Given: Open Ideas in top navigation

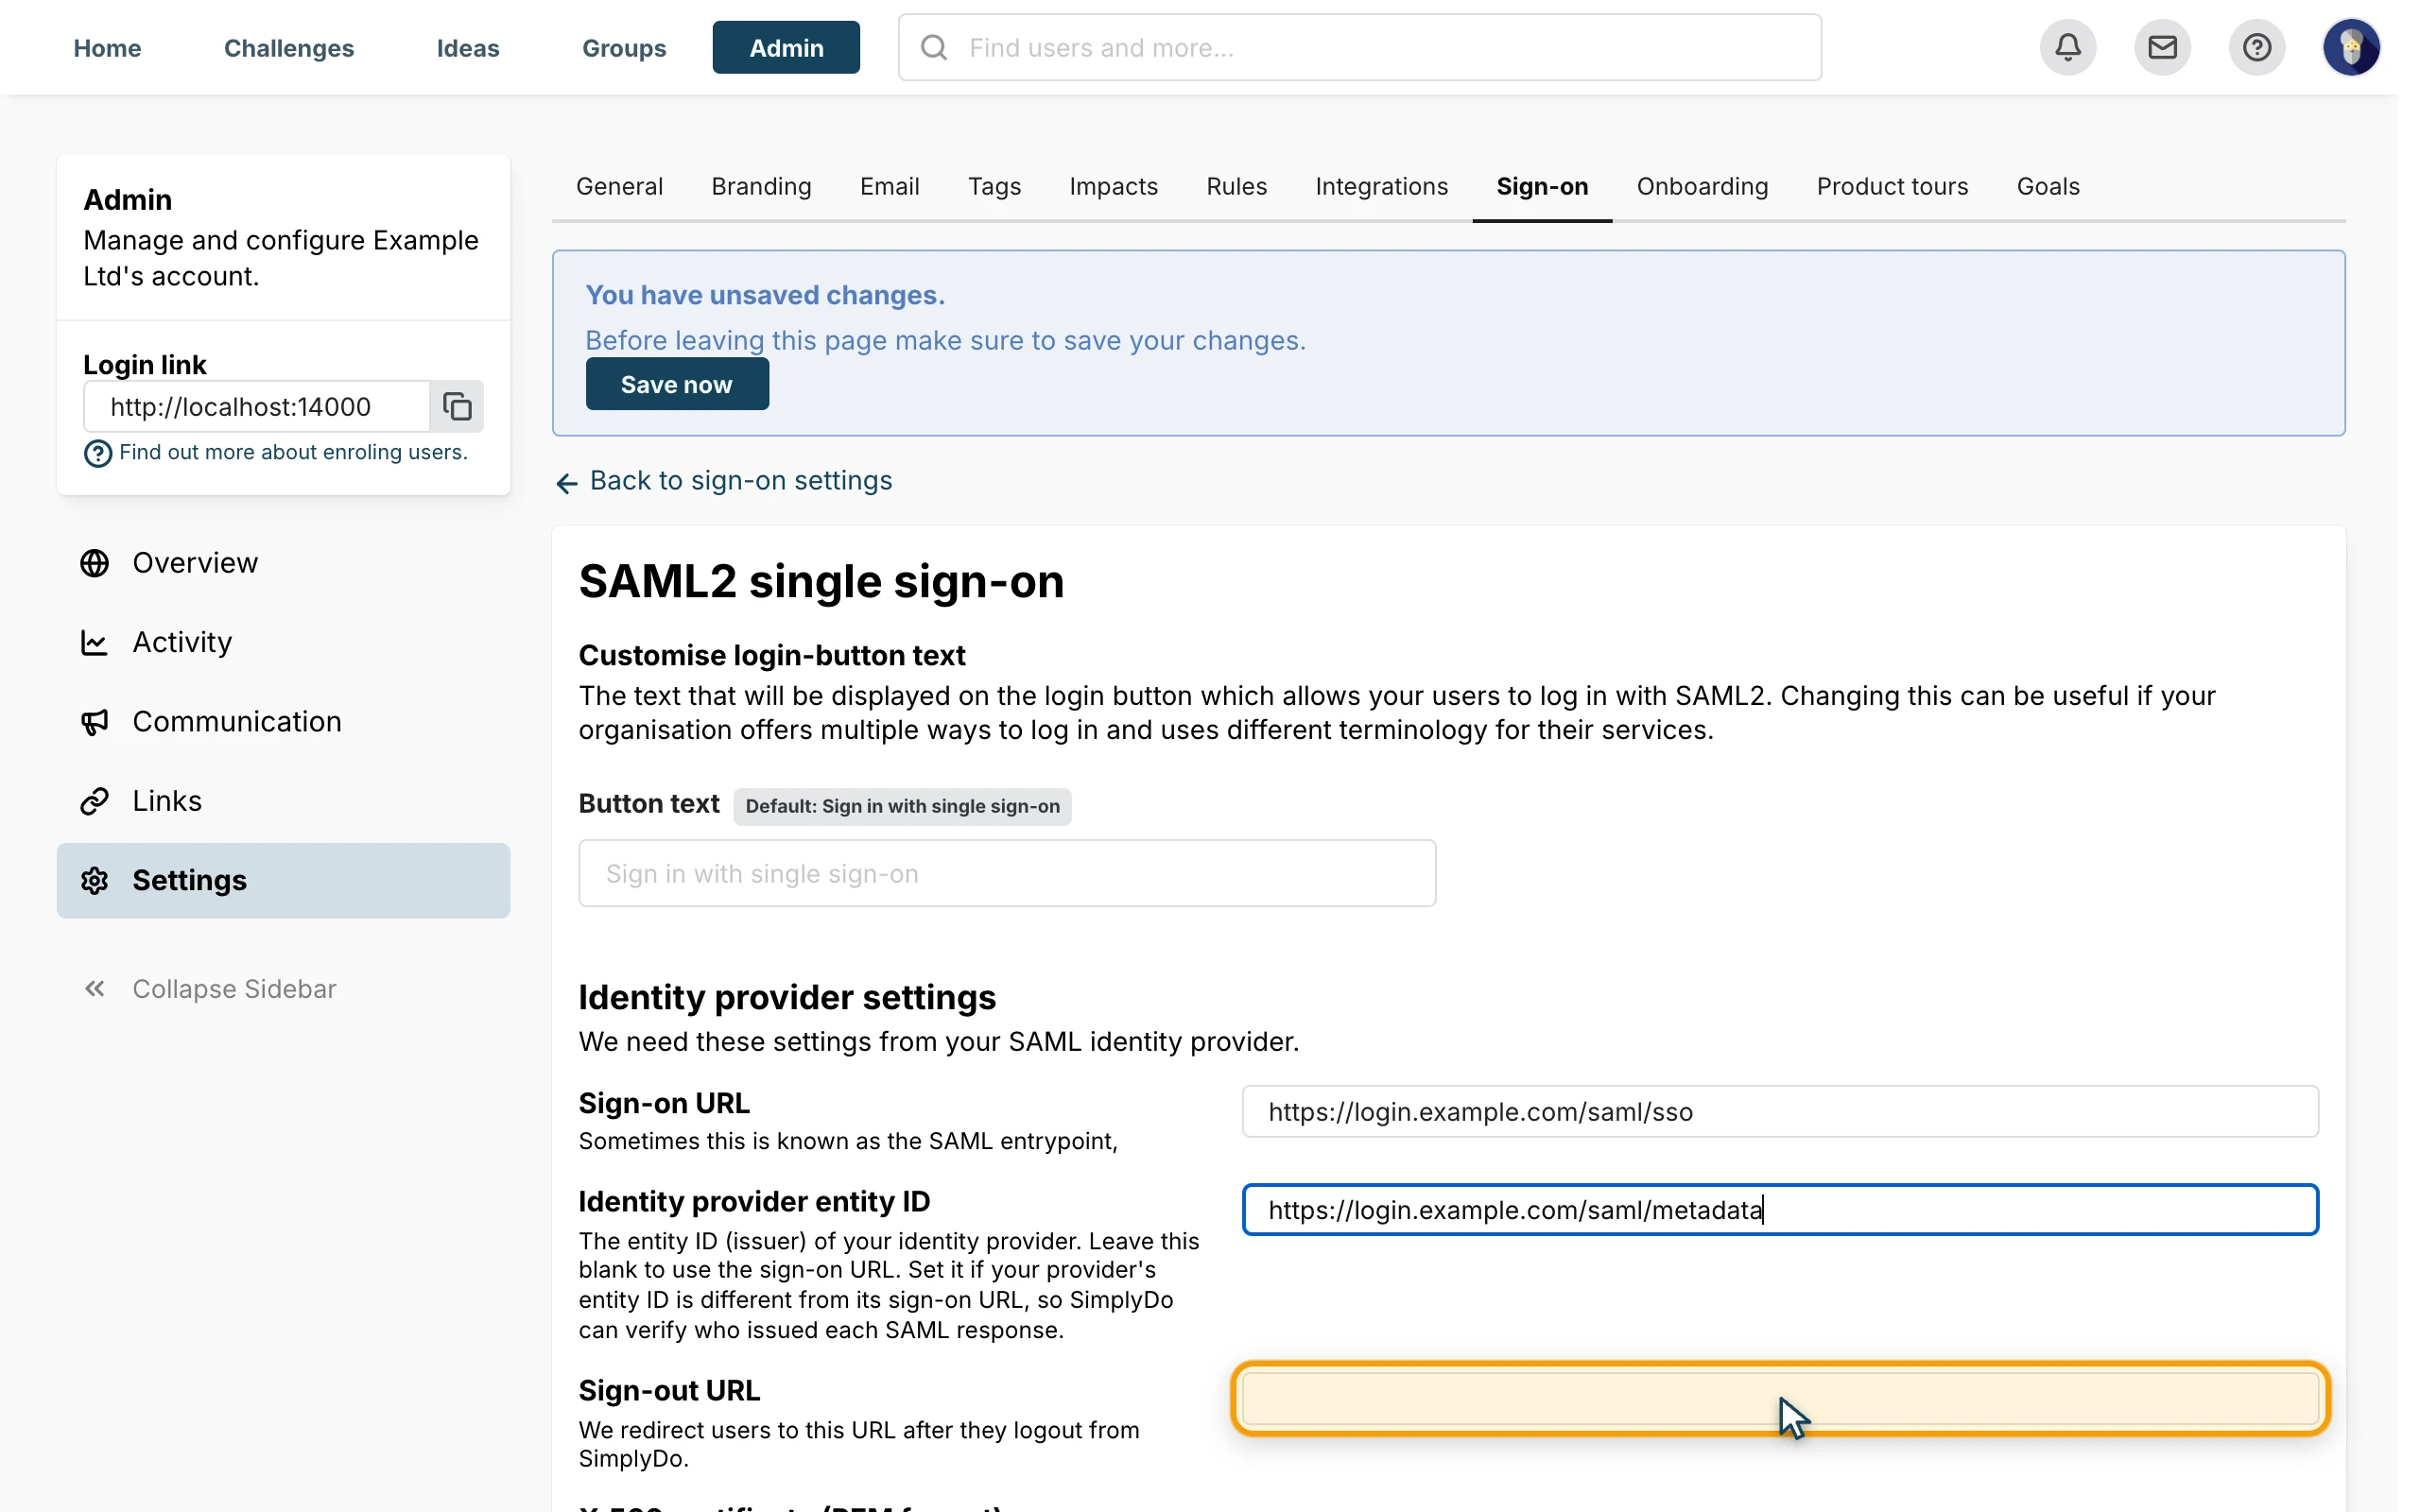Looking at the screenshot, I should pos(468,48).
